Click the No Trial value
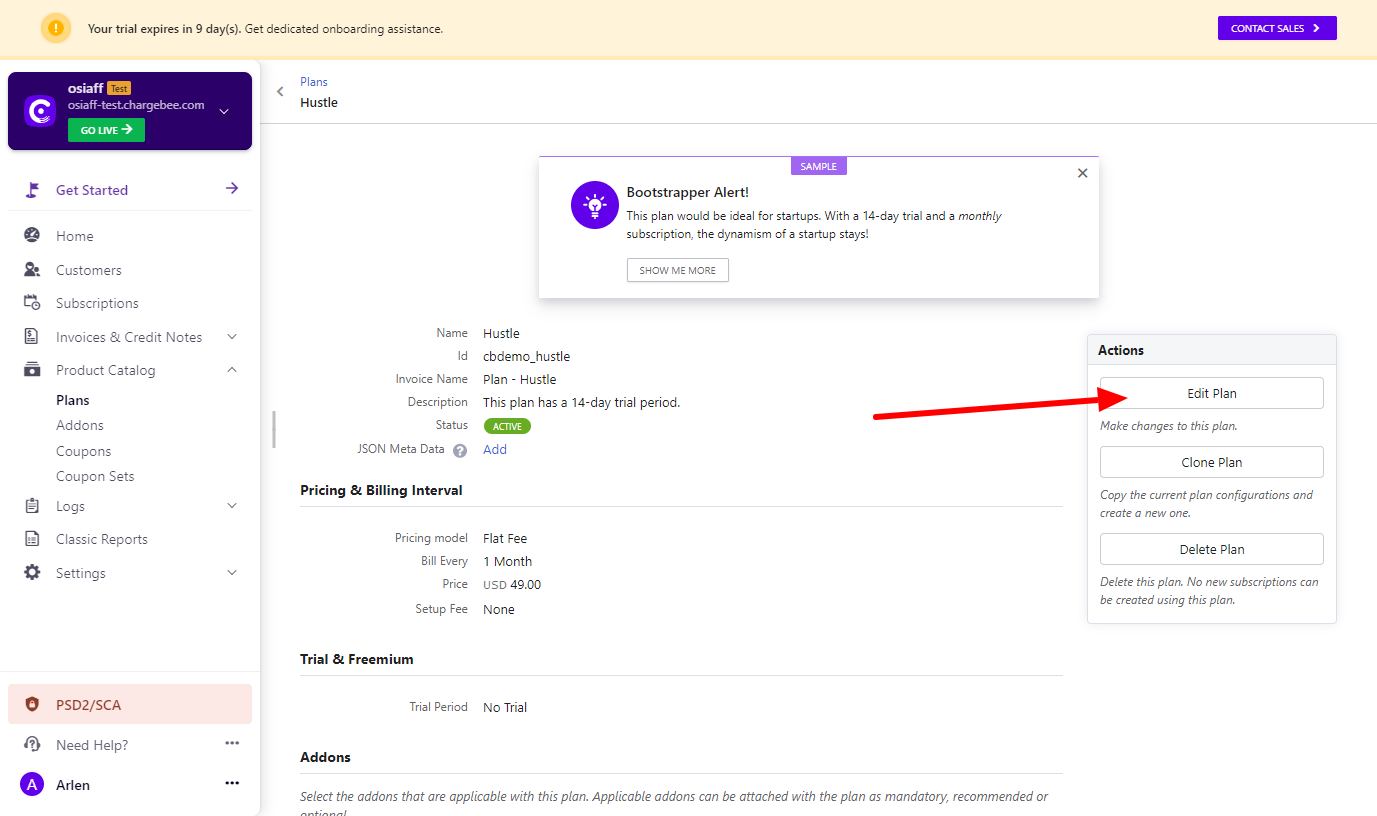This screenshot has width=1377, height=816. (x=505, y=707)
